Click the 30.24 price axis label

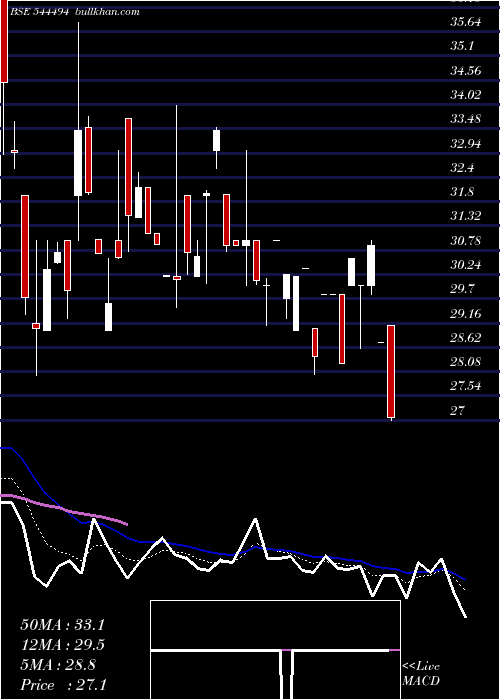466,265
